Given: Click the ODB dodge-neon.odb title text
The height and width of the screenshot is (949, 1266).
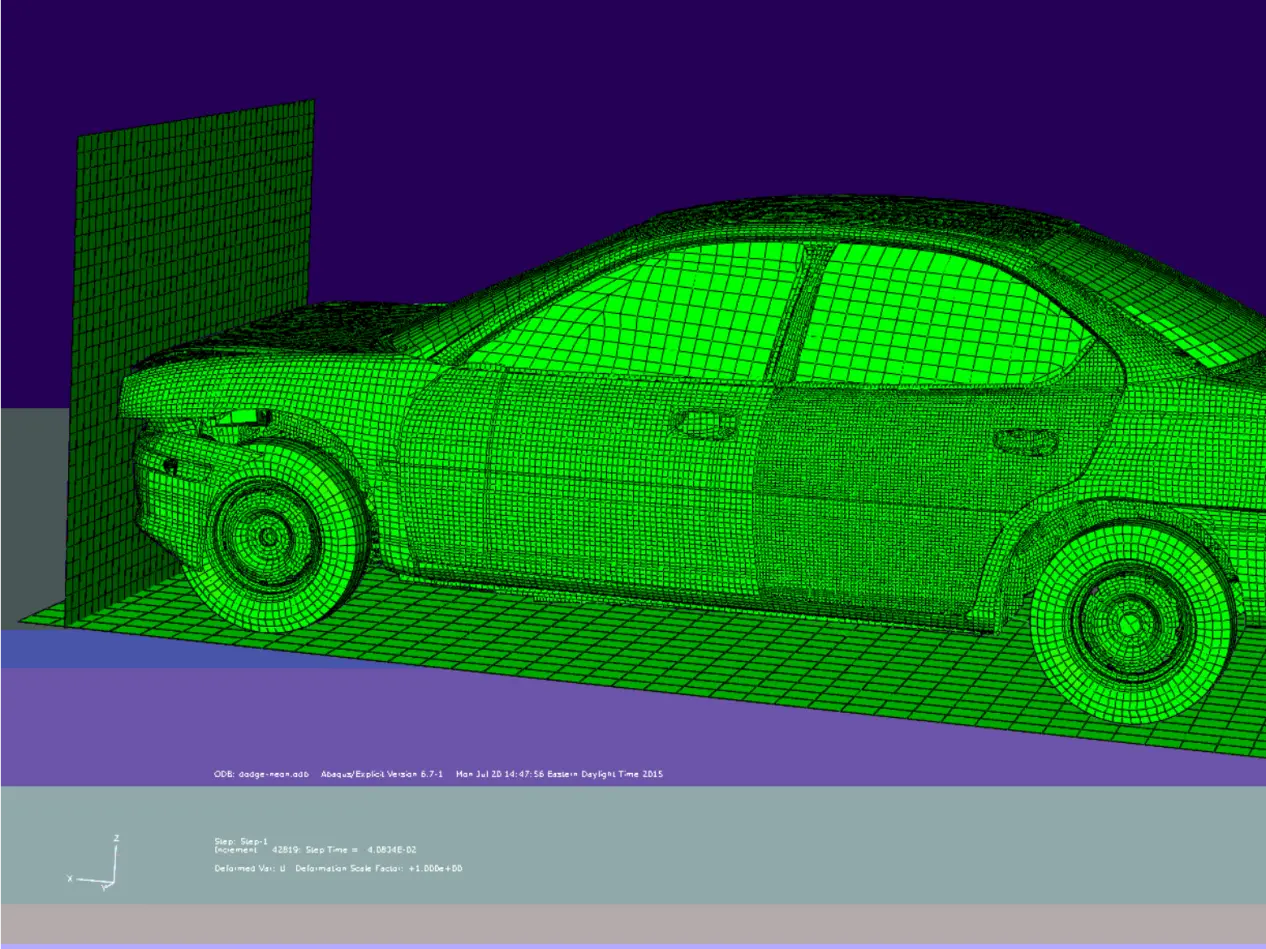Looking at the screenshot, I should 261,774.
